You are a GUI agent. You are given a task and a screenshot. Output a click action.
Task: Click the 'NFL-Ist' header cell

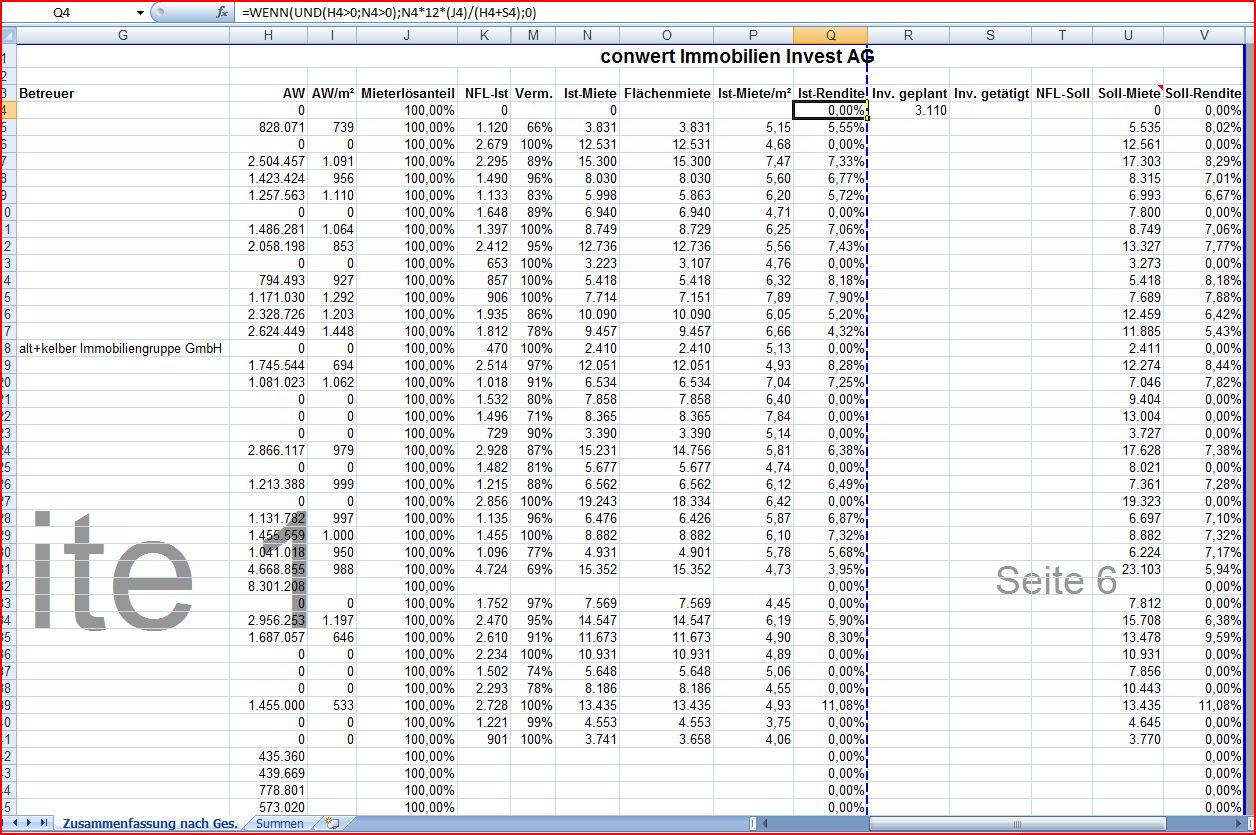coord(484,93)
